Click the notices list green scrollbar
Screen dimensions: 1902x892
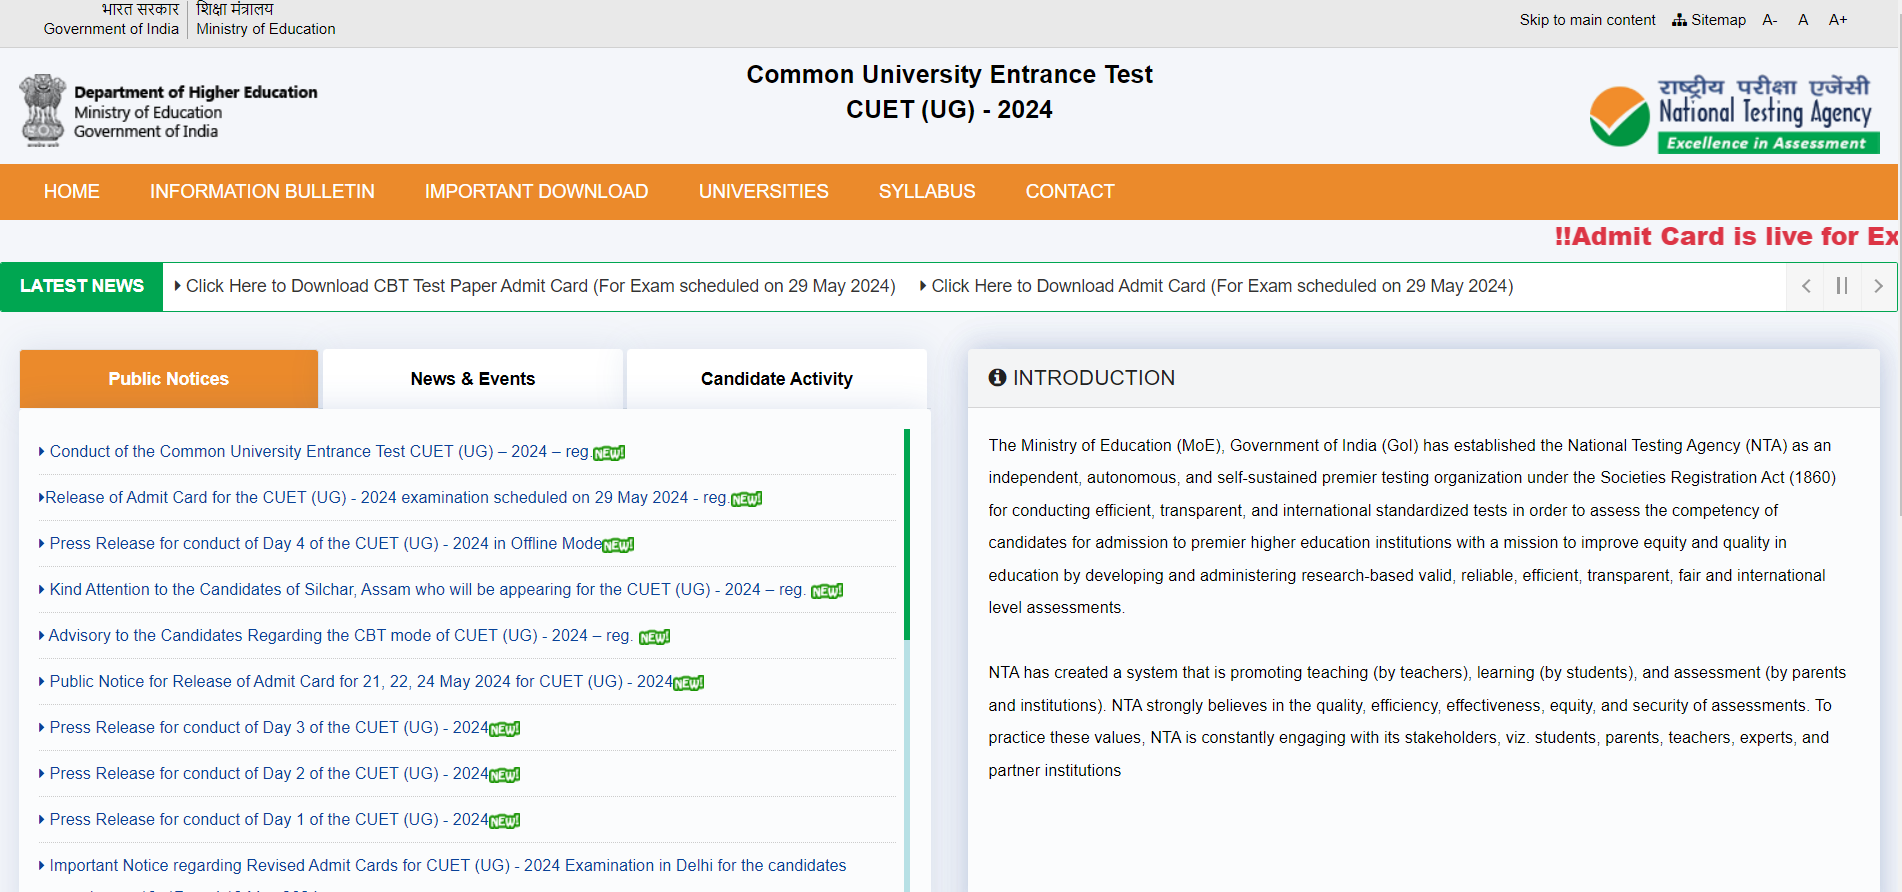[907, 535]
